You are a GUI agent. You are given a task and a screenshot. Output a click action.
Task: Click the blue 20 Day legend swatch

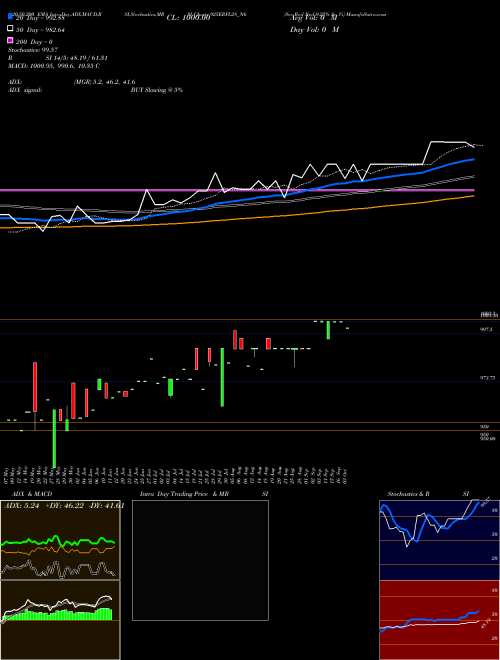[x=10, y=17]
